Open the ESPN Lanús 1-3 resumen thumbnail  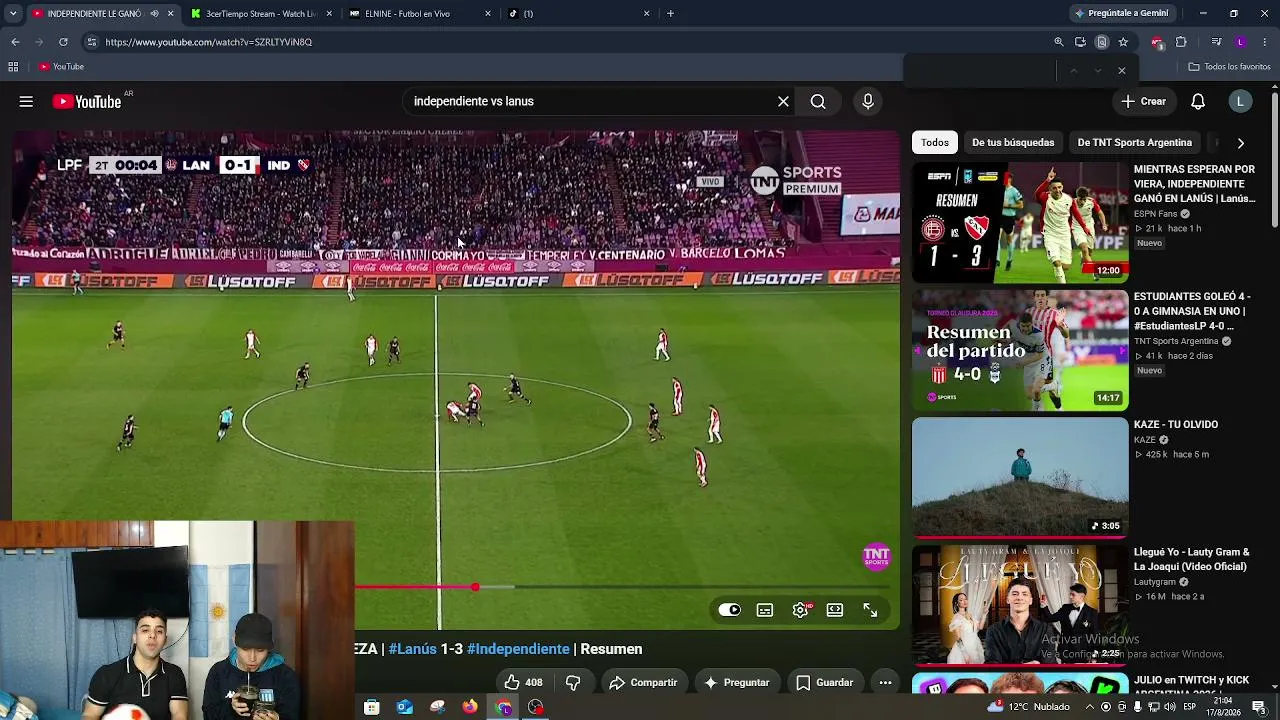[1020, 222]
